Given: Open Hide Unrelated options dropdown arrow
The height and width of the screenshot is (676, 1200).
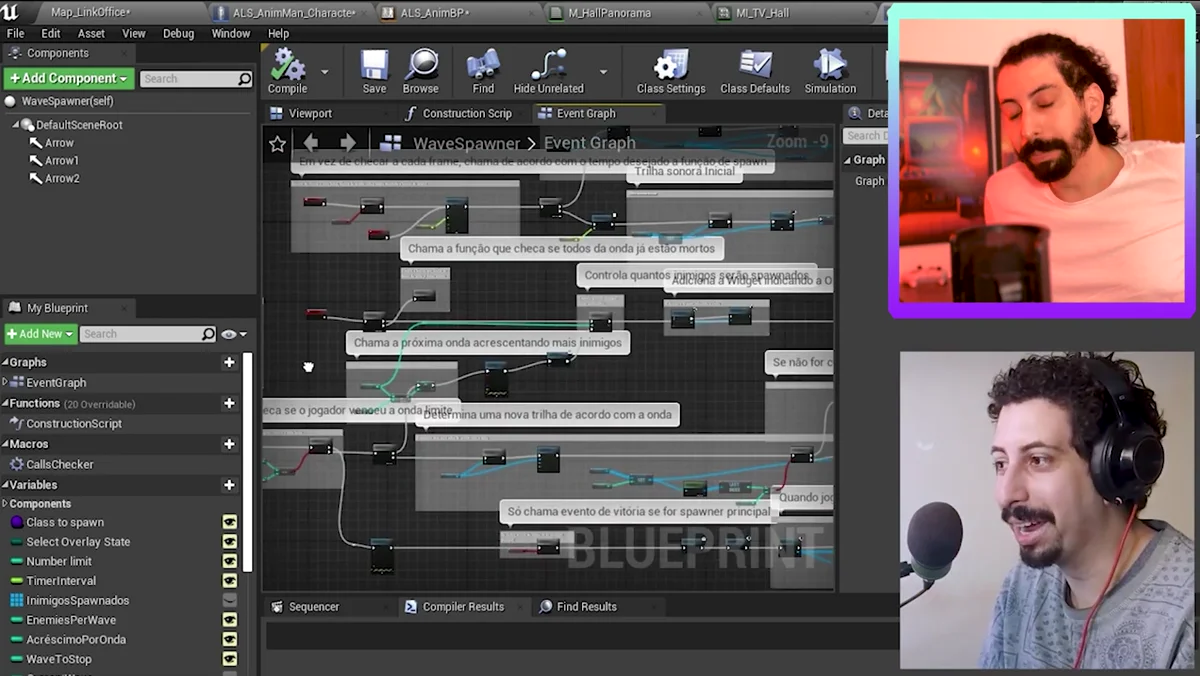Looking at the screenshot, I should pyautogui.click(x=603, y=72).
